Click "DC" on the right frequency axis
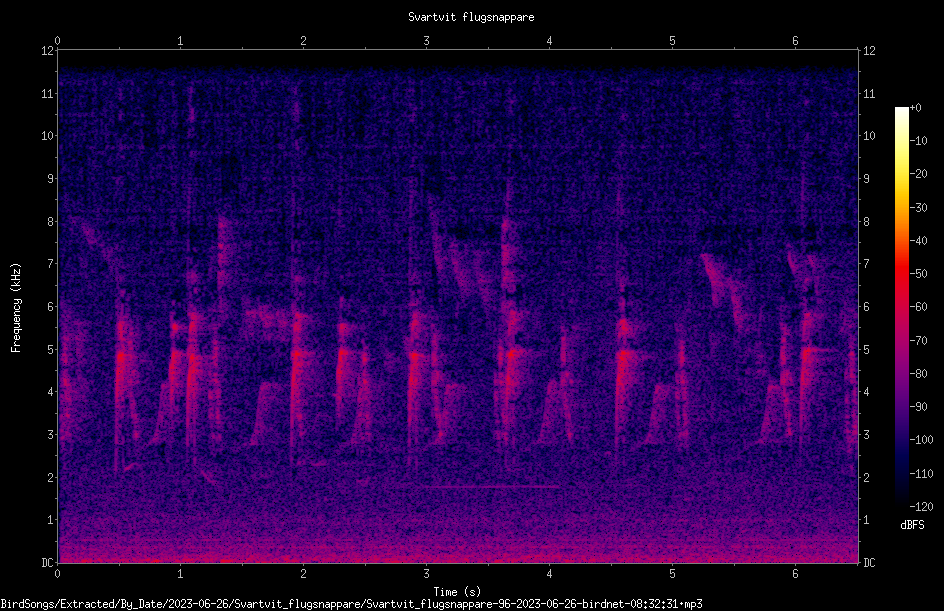 pos(869,563)
